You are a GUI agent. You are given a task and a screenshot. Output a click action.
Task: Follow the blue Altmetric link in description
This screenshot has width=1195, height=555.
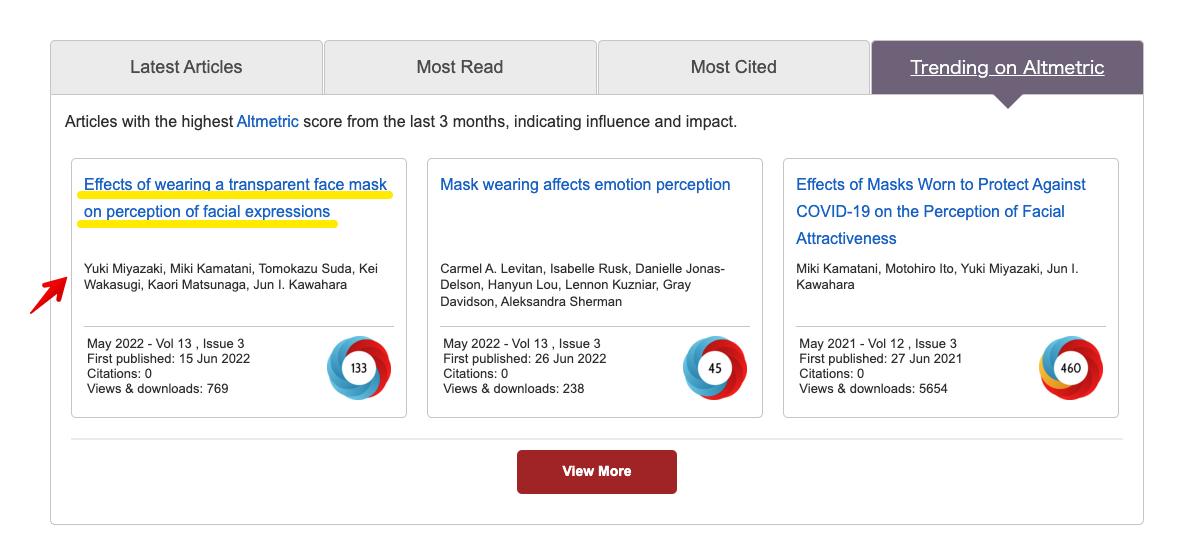click(x=267, y=122)
